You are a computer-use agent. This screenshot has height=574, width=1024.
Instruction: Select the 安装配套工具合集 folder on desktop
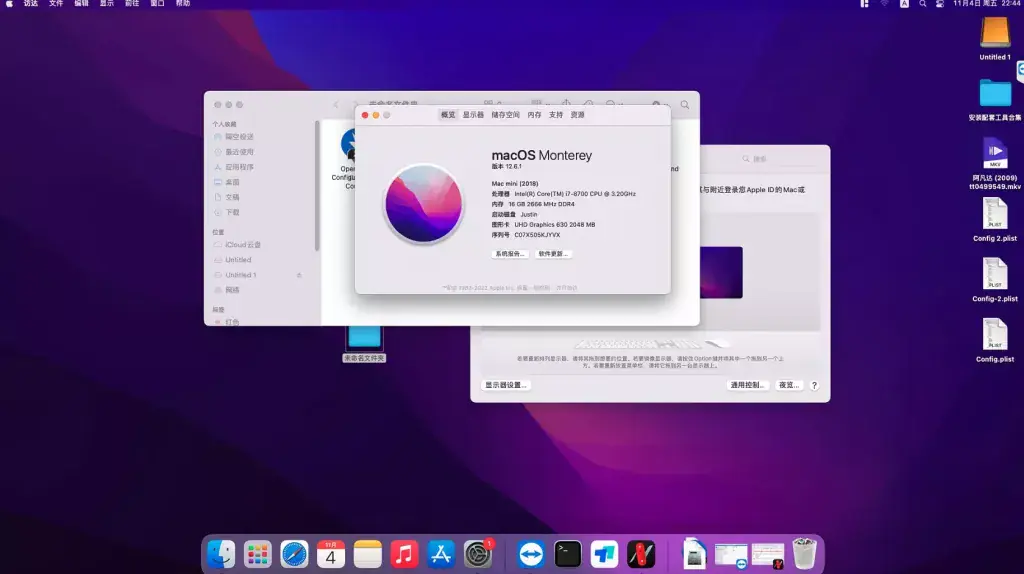[995, 99]
